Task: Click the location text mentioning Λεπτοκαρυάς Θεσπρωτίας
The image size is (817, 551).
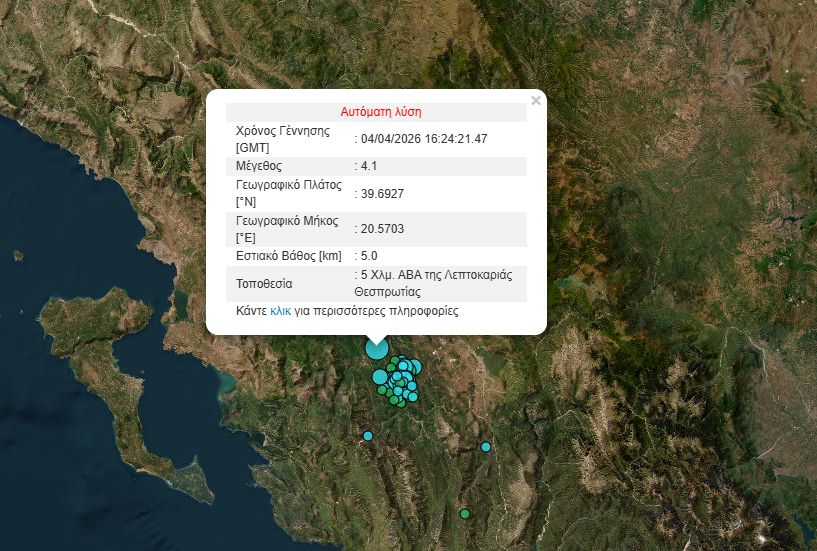Action: (440, 283)
